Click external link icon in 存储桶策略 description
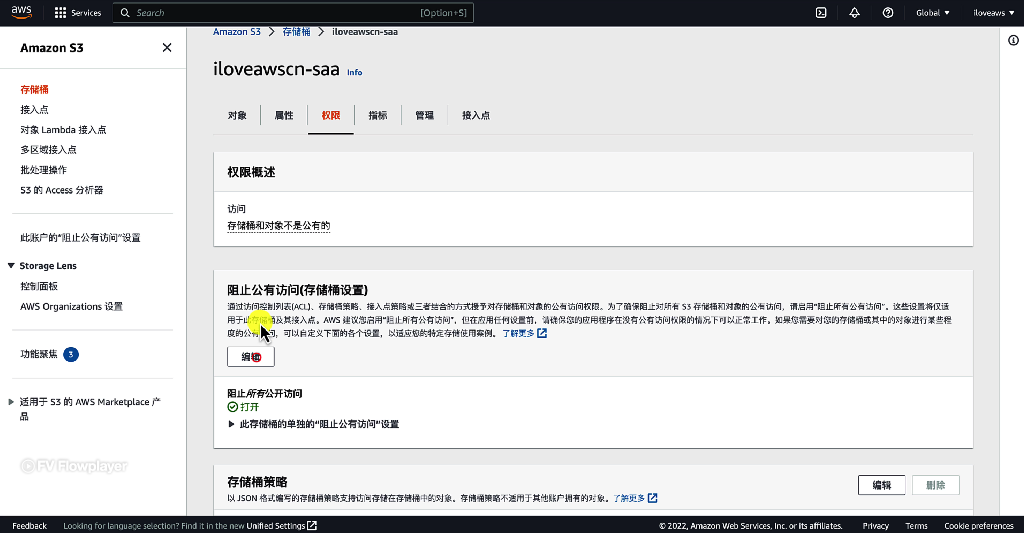Image resolution: width=1024 pixels, height=533 pixels. tap(652, 498)
